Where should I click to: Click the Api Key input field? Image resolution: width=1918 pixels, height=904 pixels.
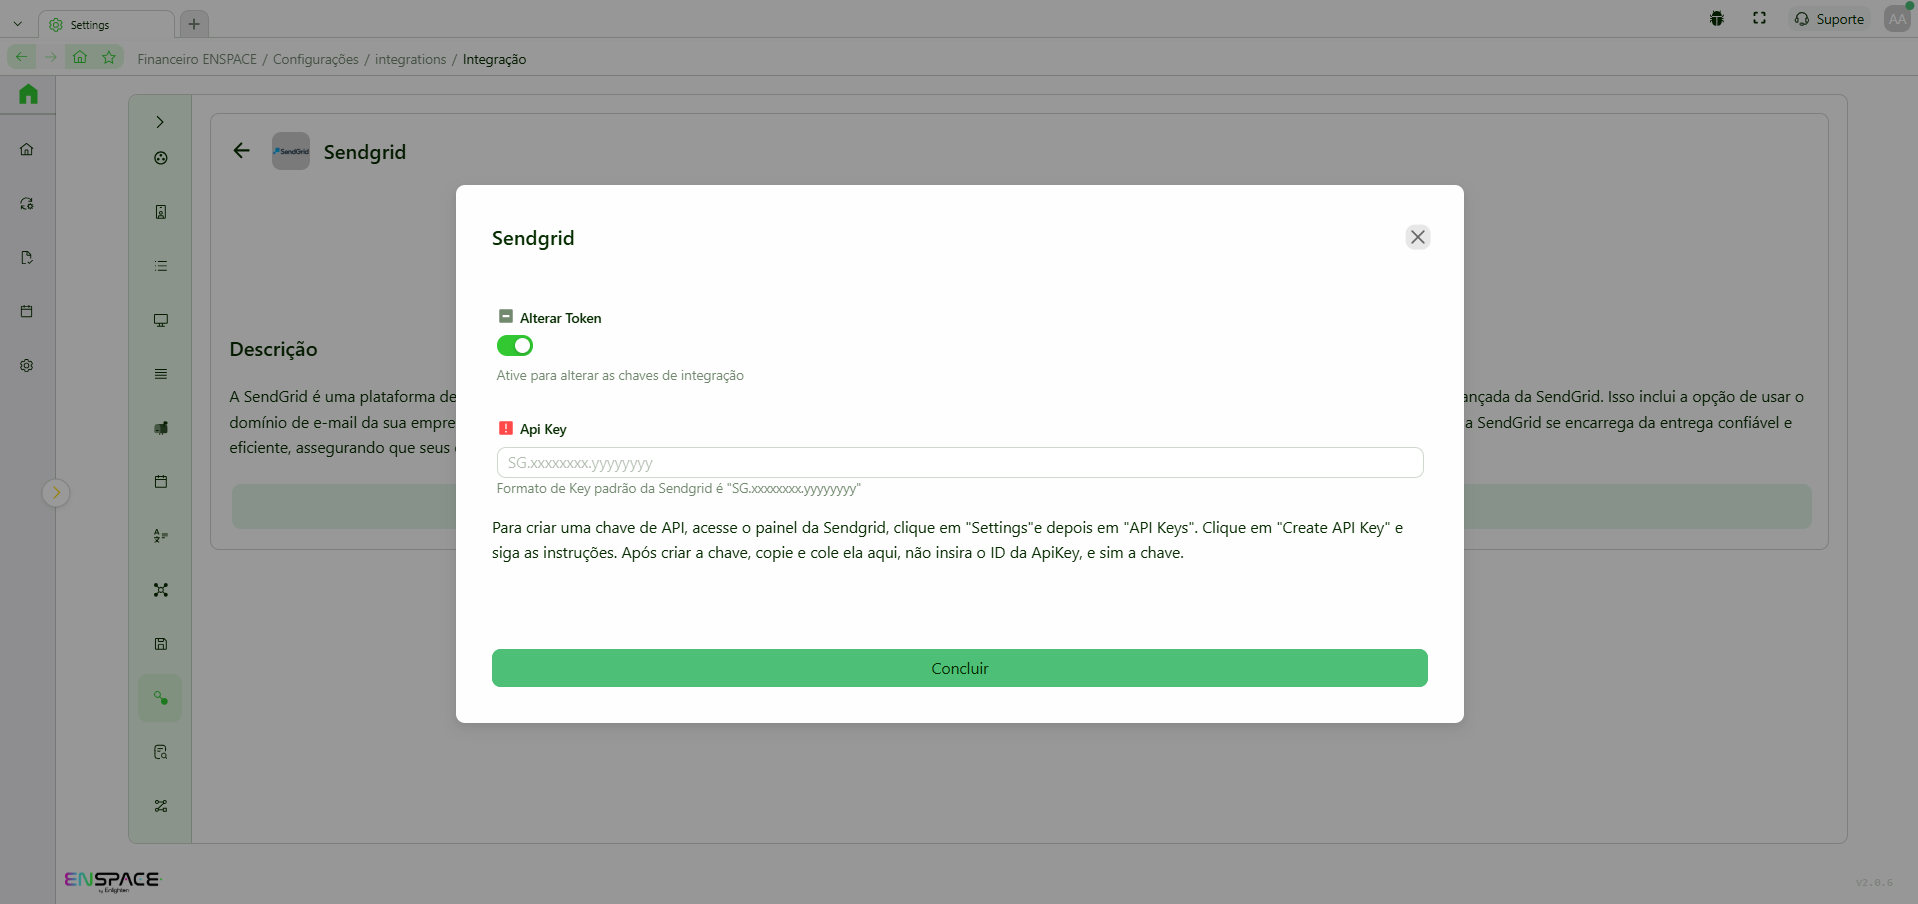(959, 463)
